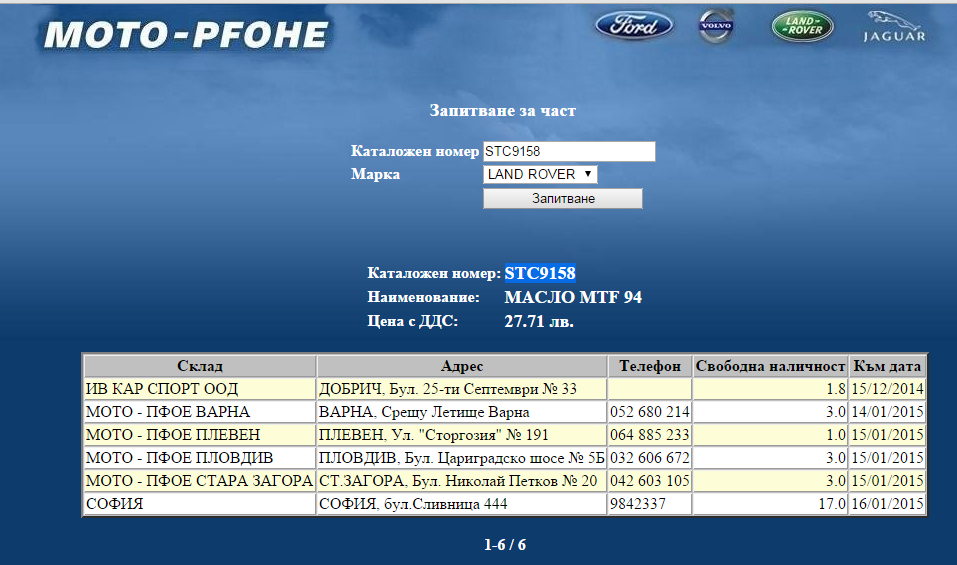Click the Към дата column header

[887, 366]
